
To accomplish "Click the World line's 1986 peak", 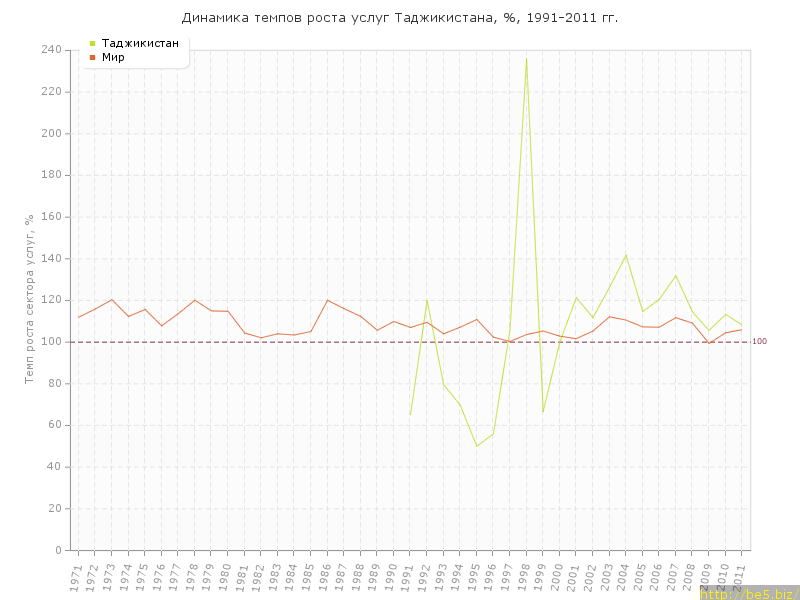I will click(327, 300).
